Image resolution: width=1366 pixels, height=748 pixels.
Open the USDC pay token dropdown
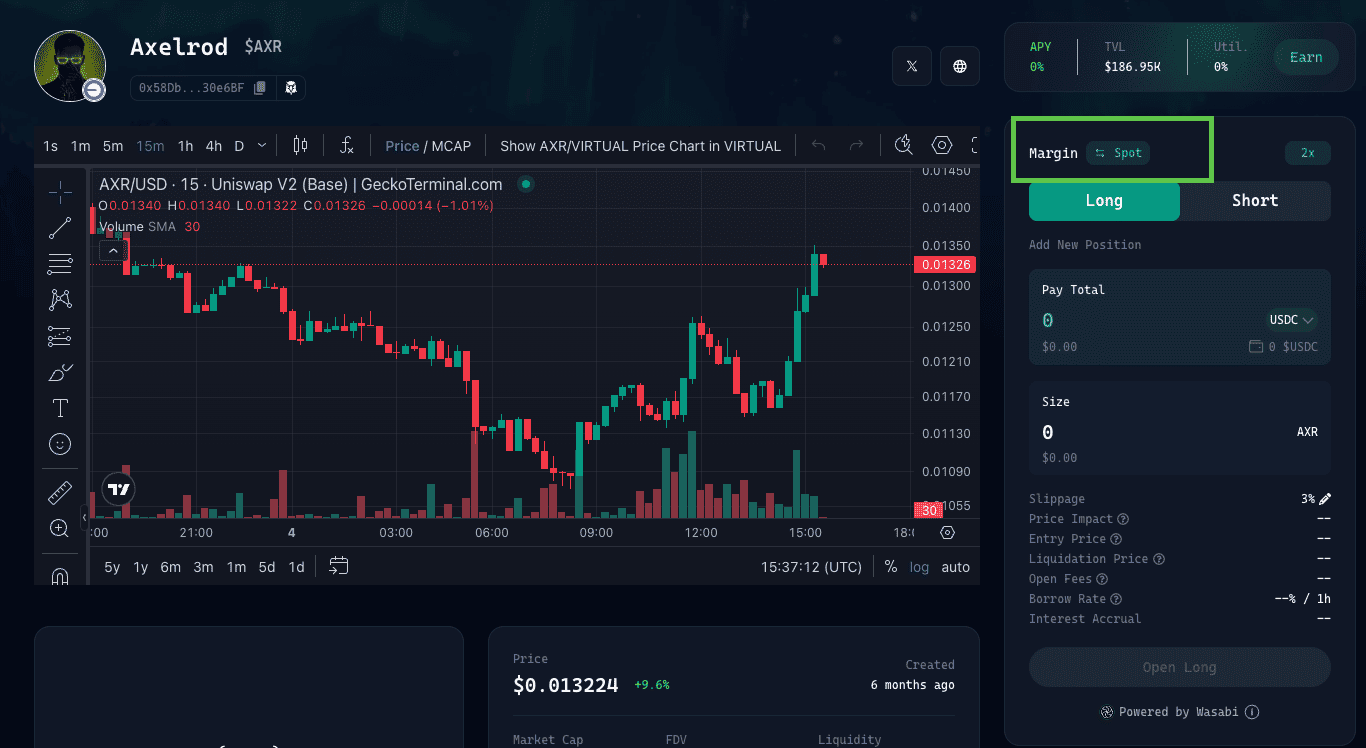click(x=1292, y=320)
